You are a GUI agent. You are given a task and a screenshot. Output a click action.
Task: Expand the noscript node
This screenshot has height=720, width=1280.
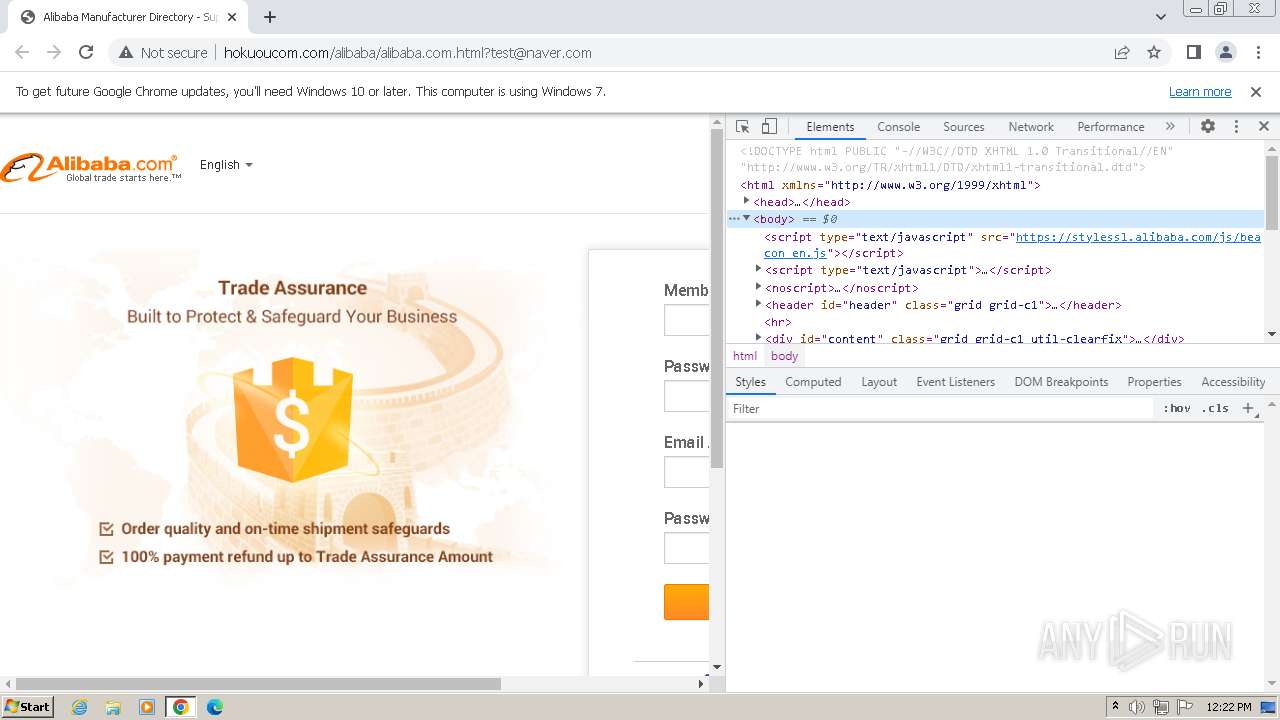[x=758, y=287]
